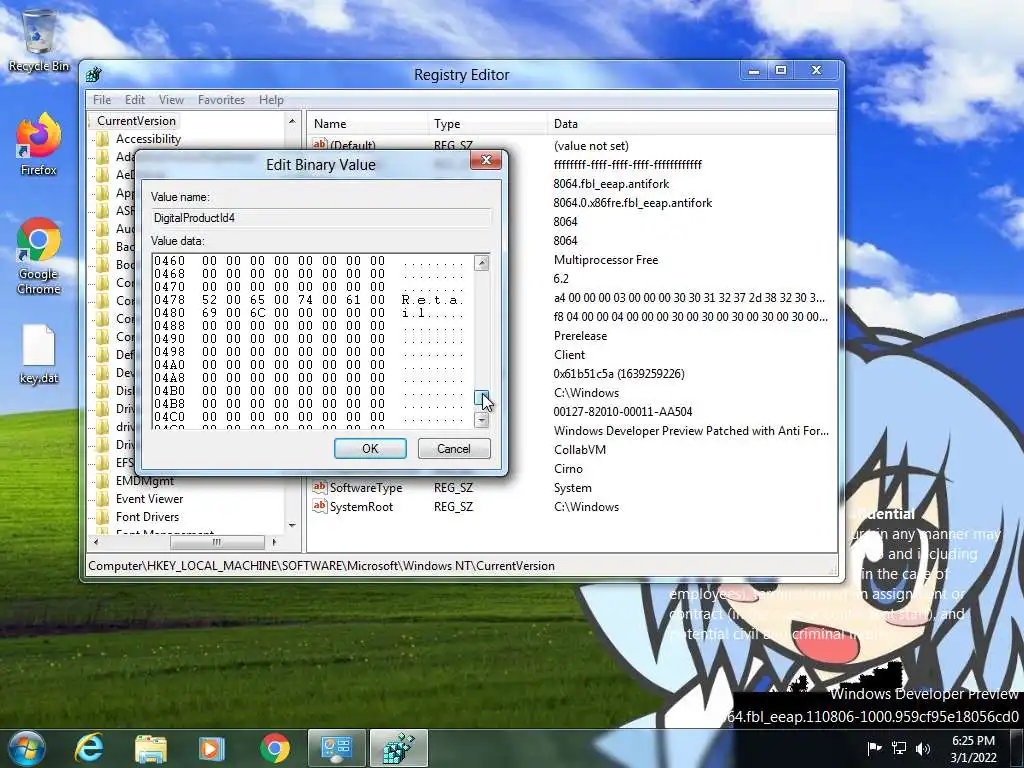
Task: Click the taskbar clock showing 6:25 PM
Action: 973,748
